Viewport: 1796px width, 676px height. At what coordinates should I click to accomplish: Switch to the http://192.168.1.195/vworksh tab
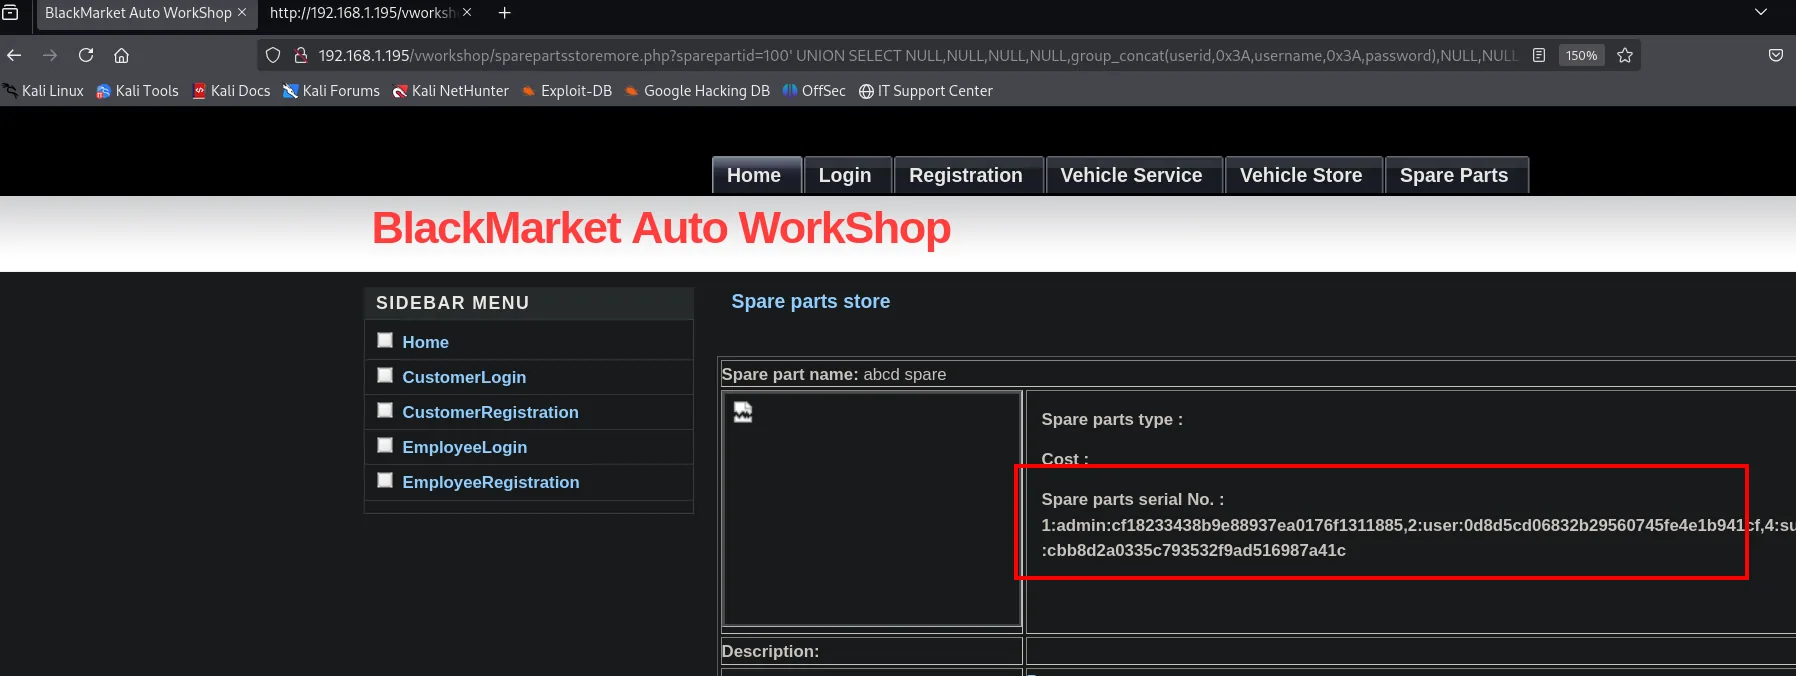click(369, 13)
